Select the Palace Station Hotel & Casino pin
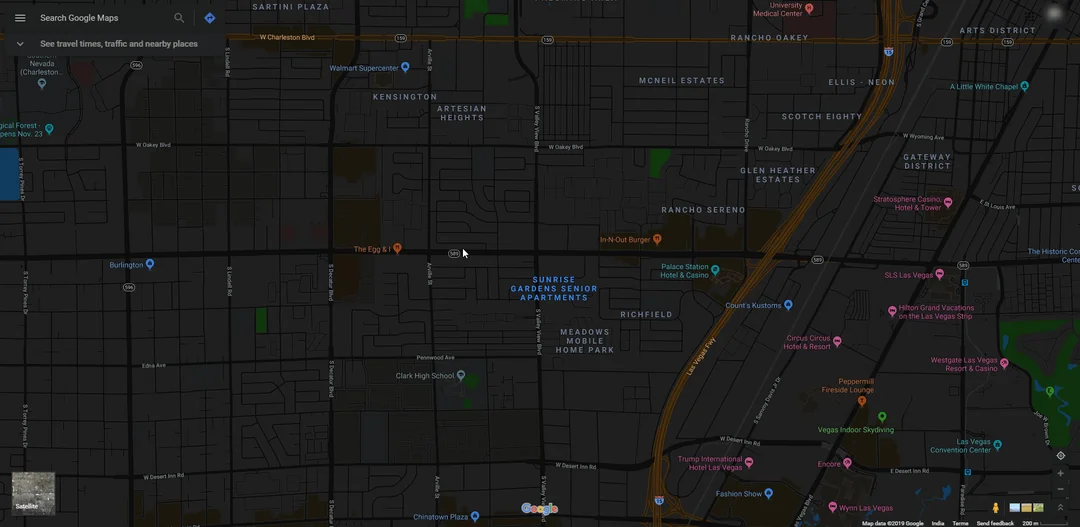Viewport: 1080px width, 527px height. 715,270
